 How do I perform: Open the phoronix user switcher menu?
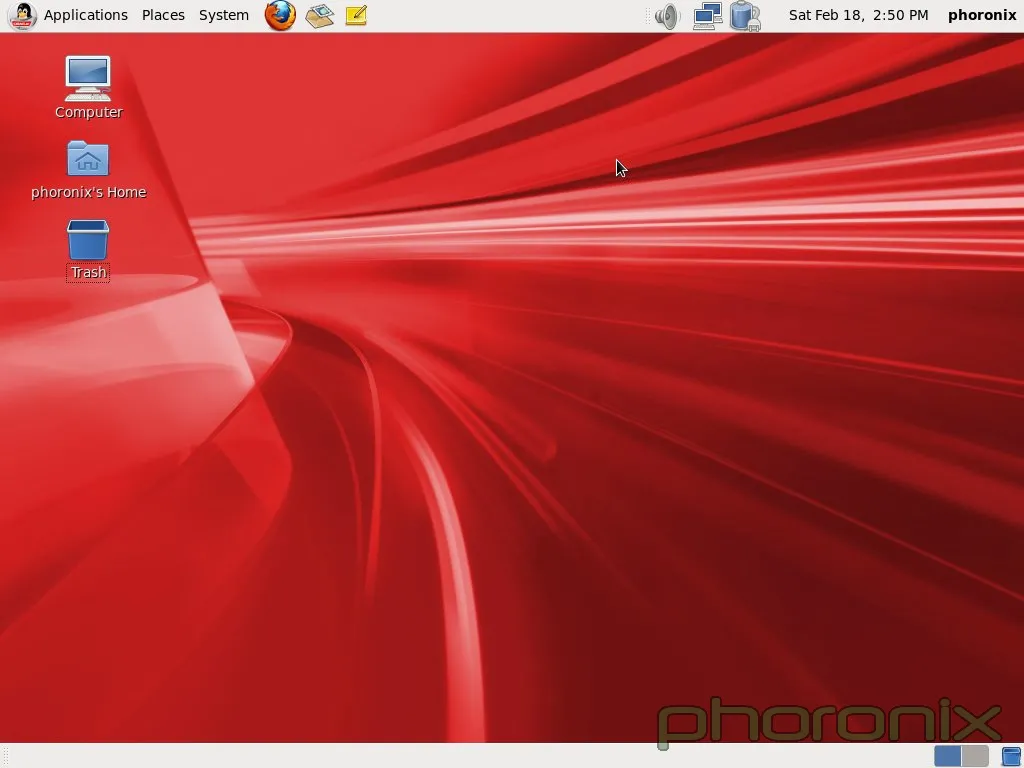[x=981, y=15]
